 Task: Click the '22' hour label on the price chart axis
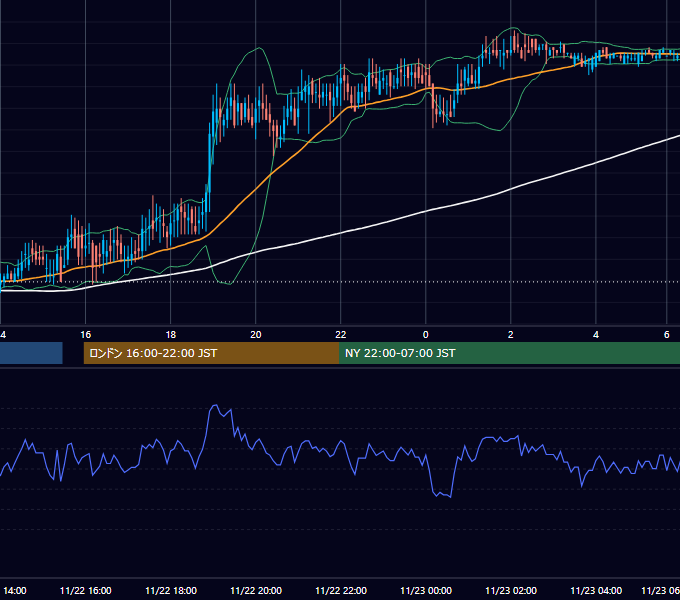341,335
